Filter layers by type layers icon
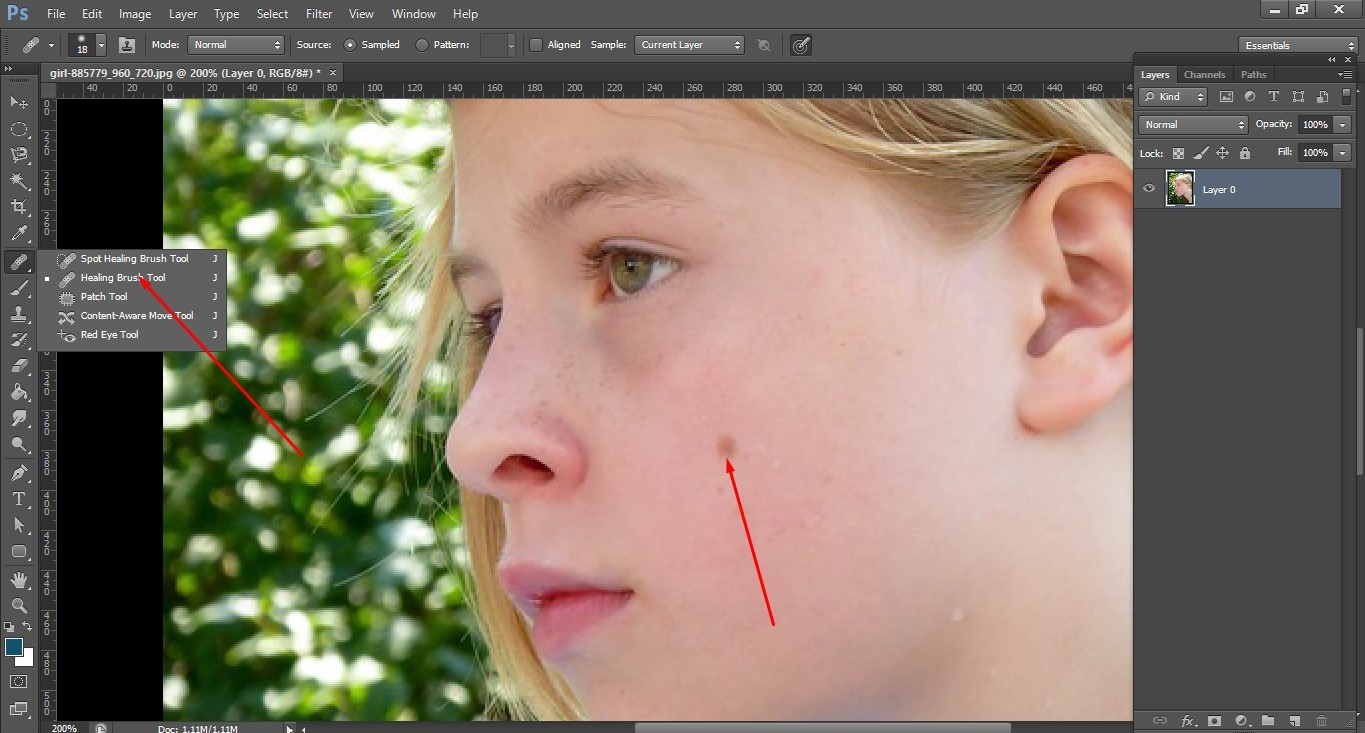Screen dimensions: 1365x733 pos(1274,97)
